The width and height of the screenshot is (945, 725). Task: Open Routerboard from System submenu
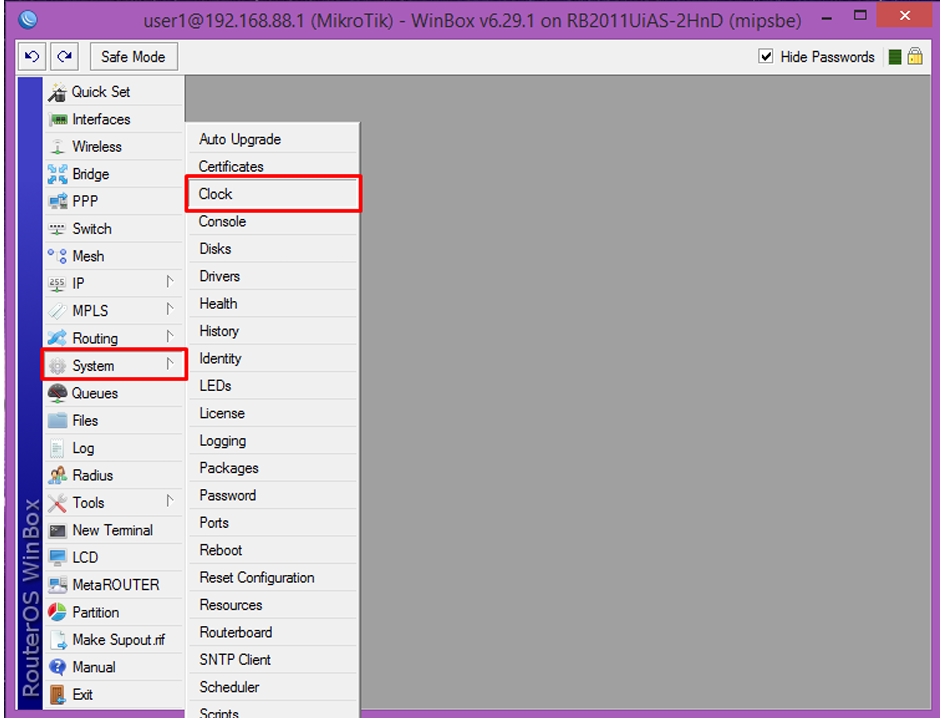[274, 633]
